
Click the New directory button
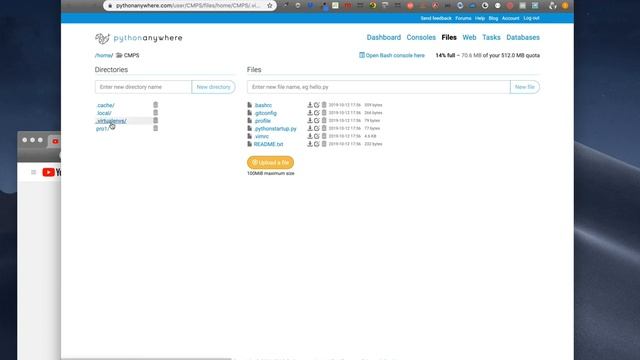point(213,87)
